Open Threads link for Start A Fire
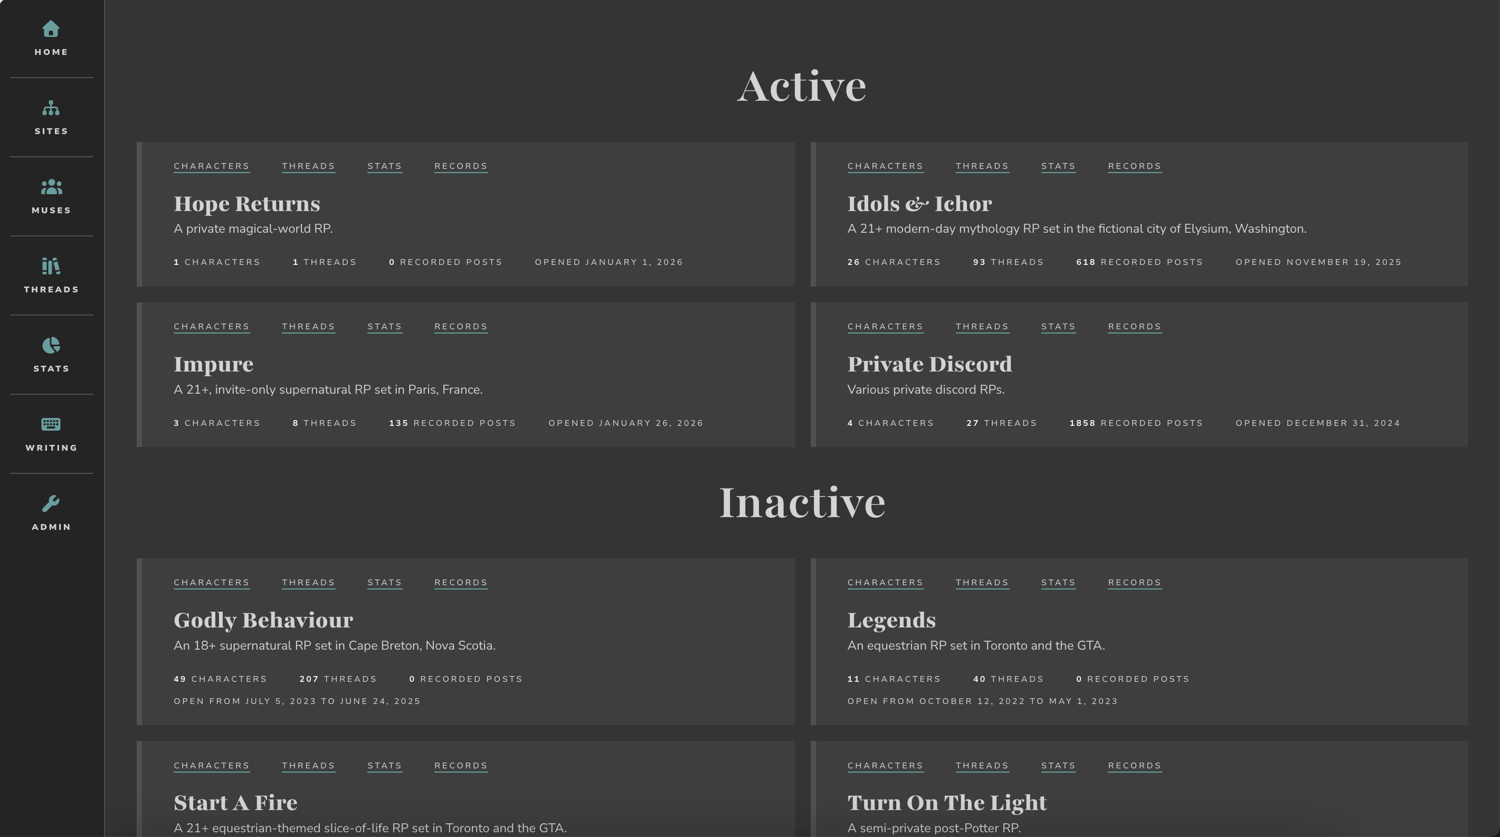This screenshot has height=837, width=1500. (308, 766)
